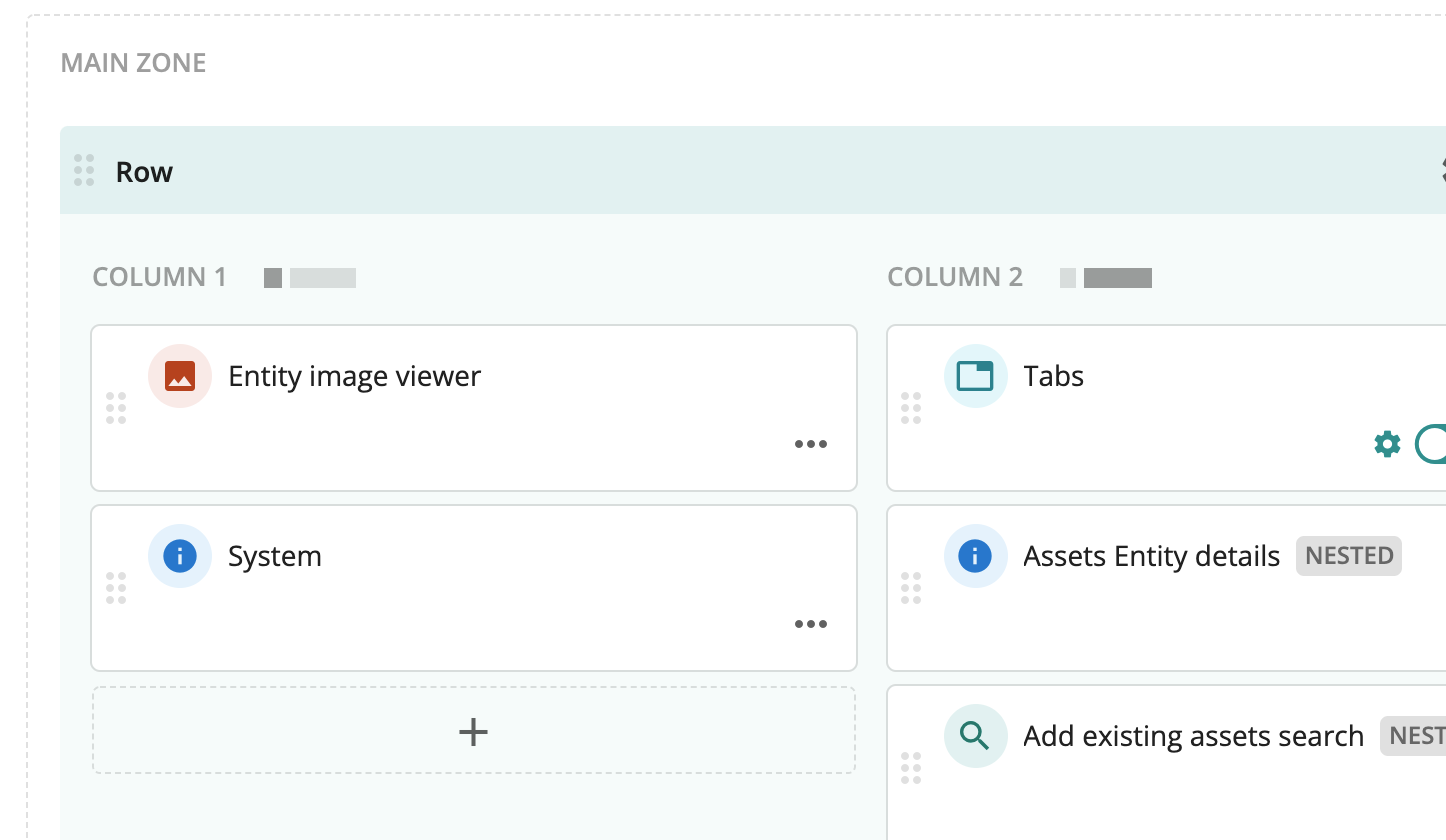This screenshot has width=1446, height=840.
Task: Flip the toggle on the Tabs widget
Action: click(x=1431, y=444)
